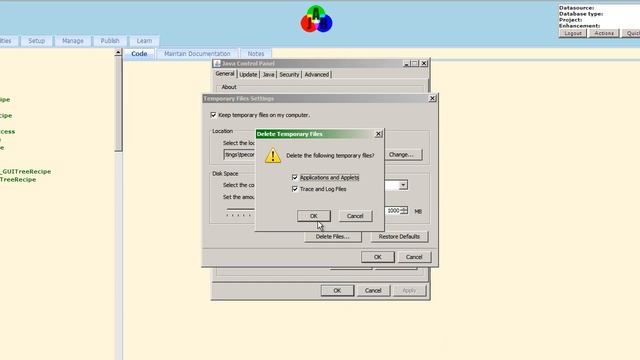Select the Code tab
The width and height of the screenshot is (640, 360).
(139, 54)
